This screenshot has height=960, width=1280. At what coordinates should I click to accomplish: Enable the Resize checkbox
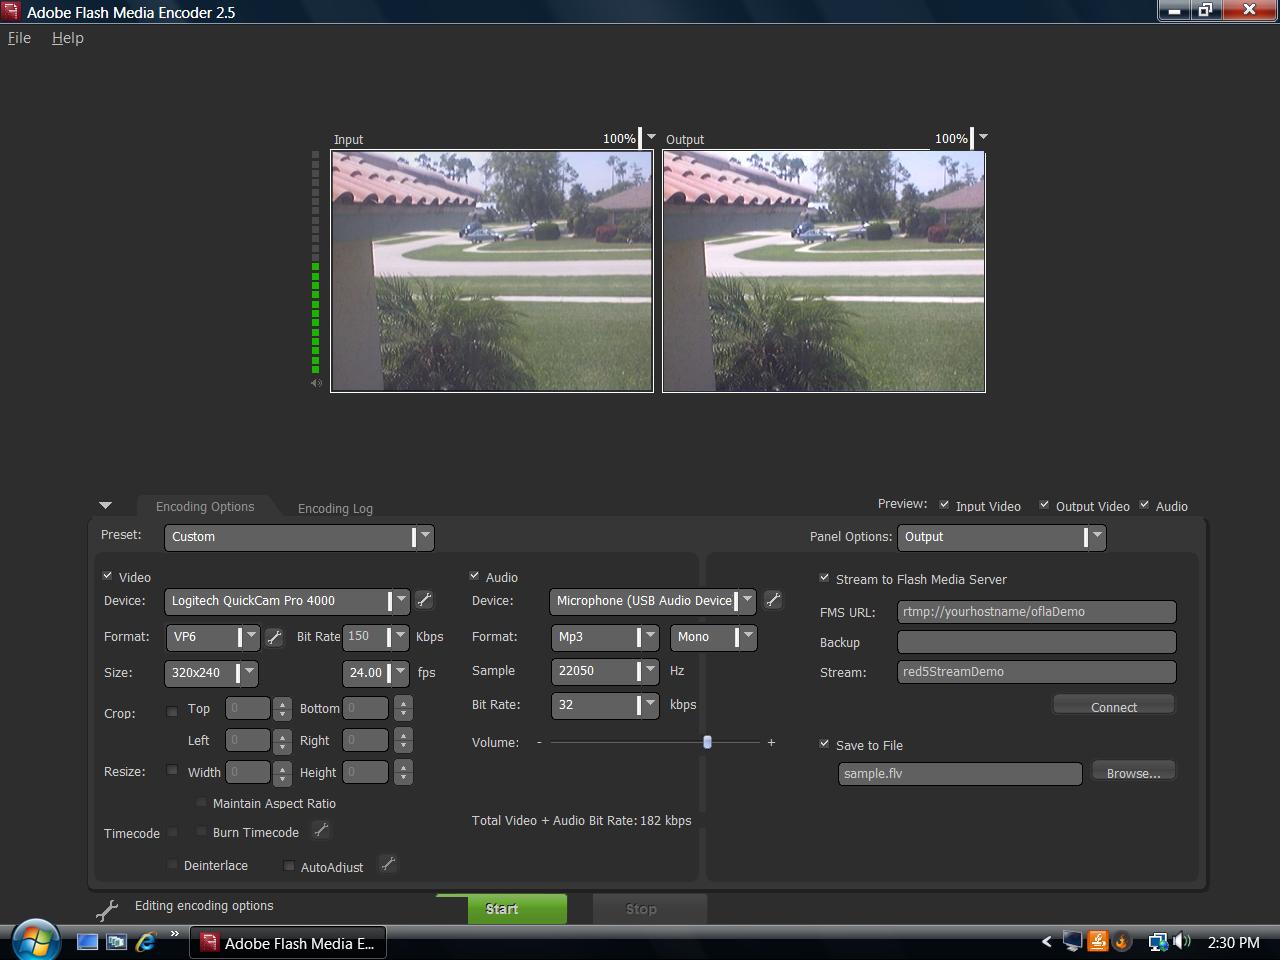[x=172, y=770]
